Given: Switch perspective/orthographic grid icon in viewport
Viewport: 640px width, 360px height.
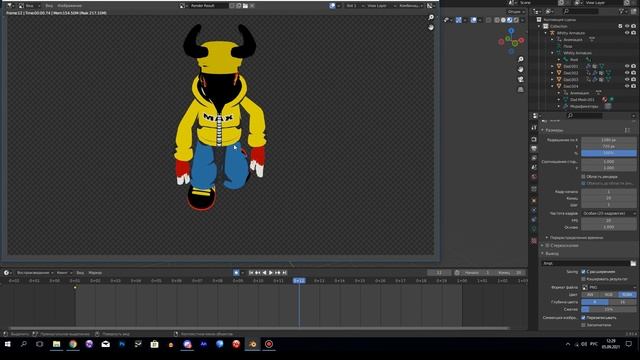Looking at the screenshot, I should coord(520,89).
